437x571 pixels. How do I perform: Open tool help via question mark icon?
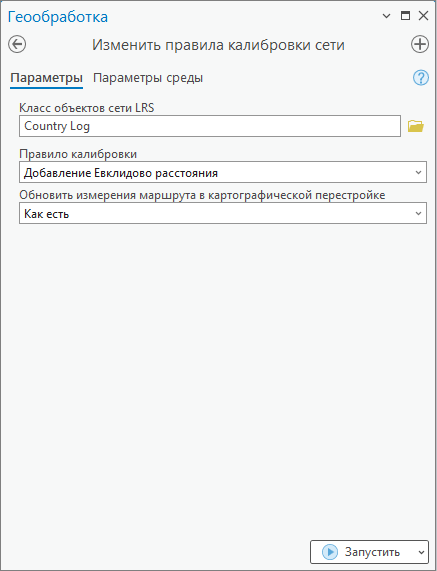click(421, 78)
